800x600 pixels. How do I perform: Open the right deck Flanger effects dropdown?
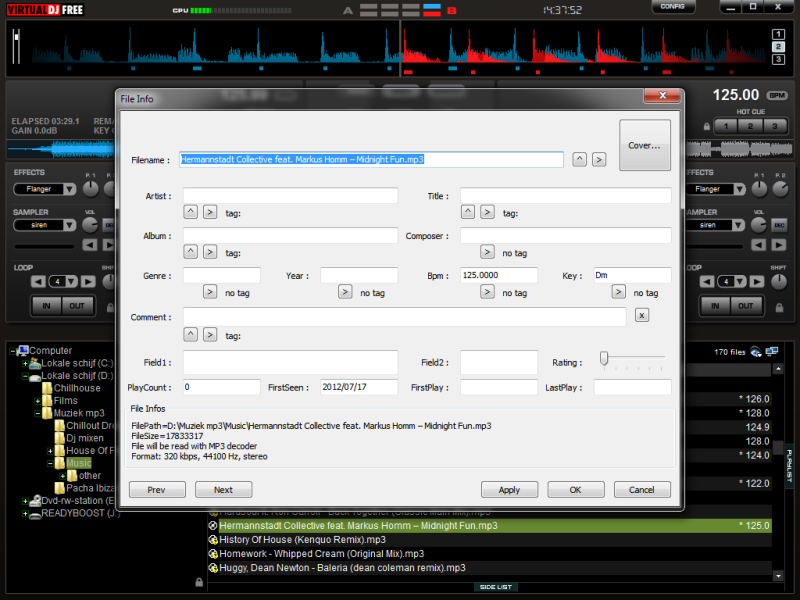[739, 189]
